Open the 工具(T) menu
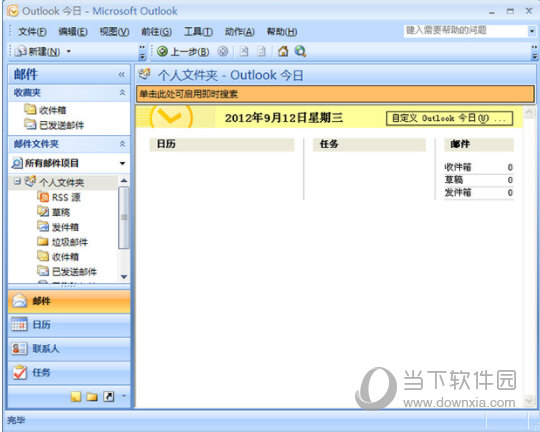Viewport: 540px width, 432px height. coord(198,32)
